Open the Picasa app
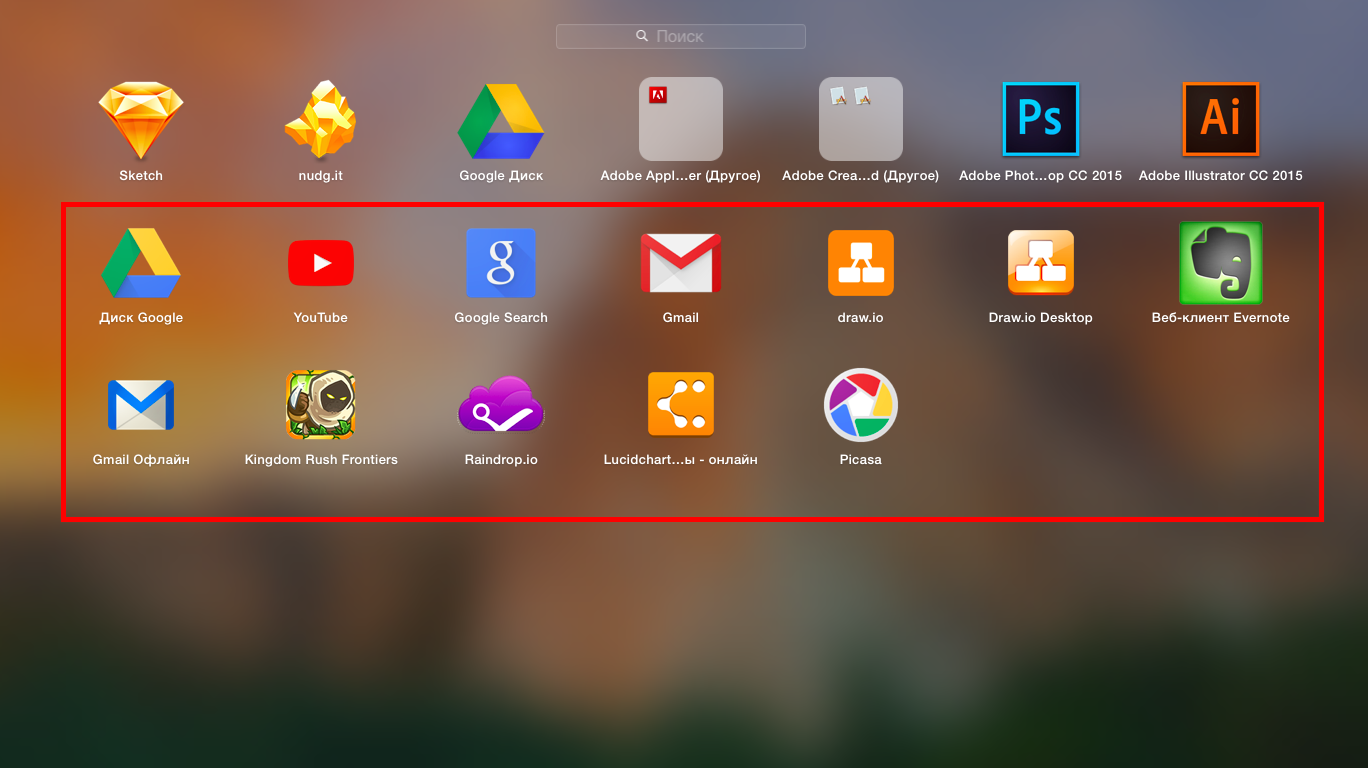The image size is (1368, 768). coord(861,405)
